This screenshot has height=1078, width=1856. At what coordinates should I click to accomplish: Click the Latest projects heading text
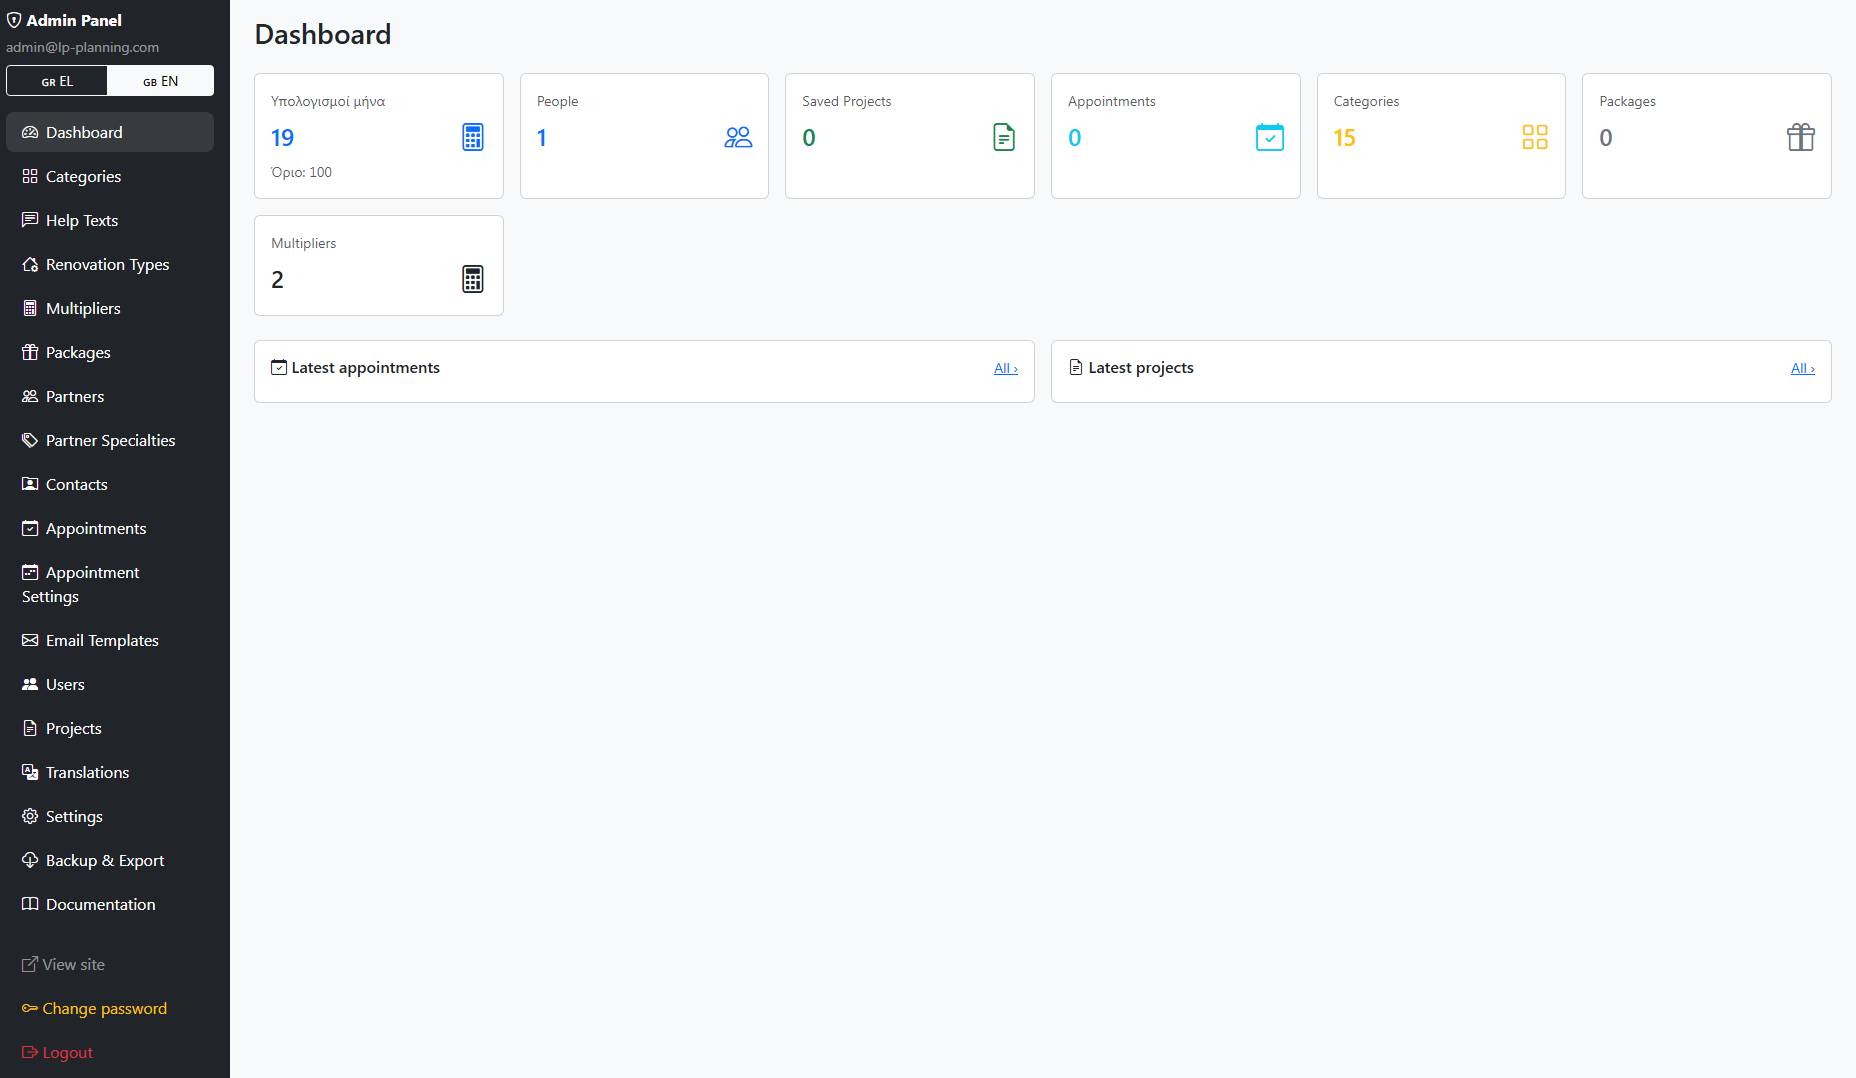pyautogui.click(x=1141, y=367)
